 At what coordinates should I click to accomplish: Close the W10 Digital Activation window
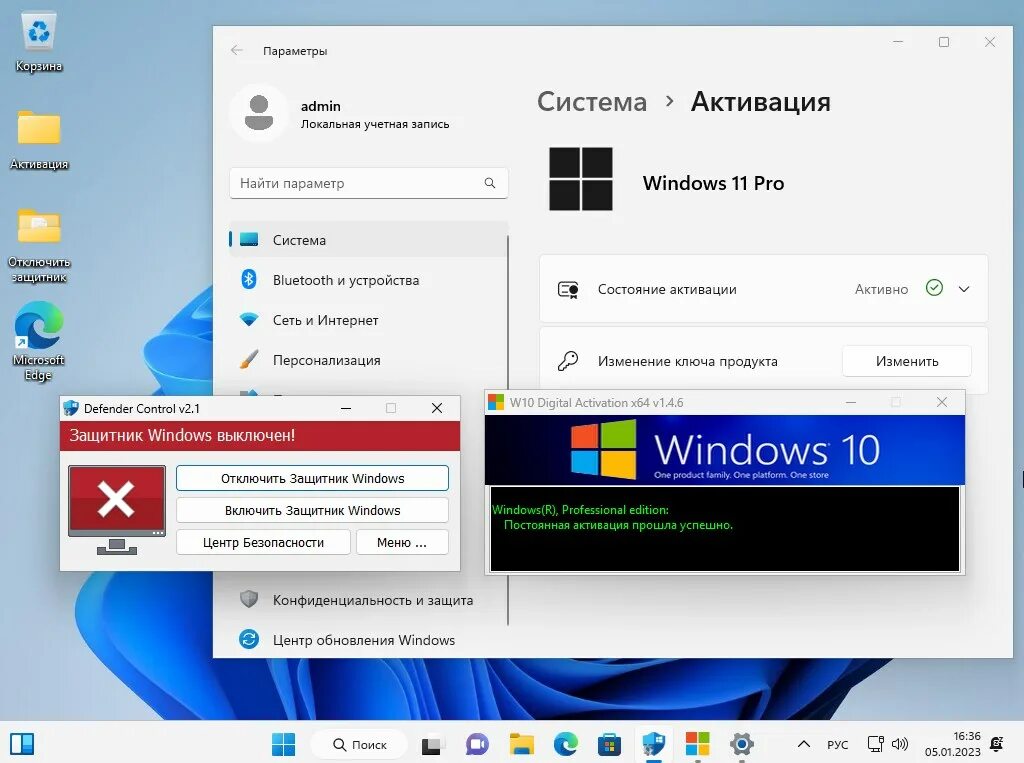[x=942, y=402]
